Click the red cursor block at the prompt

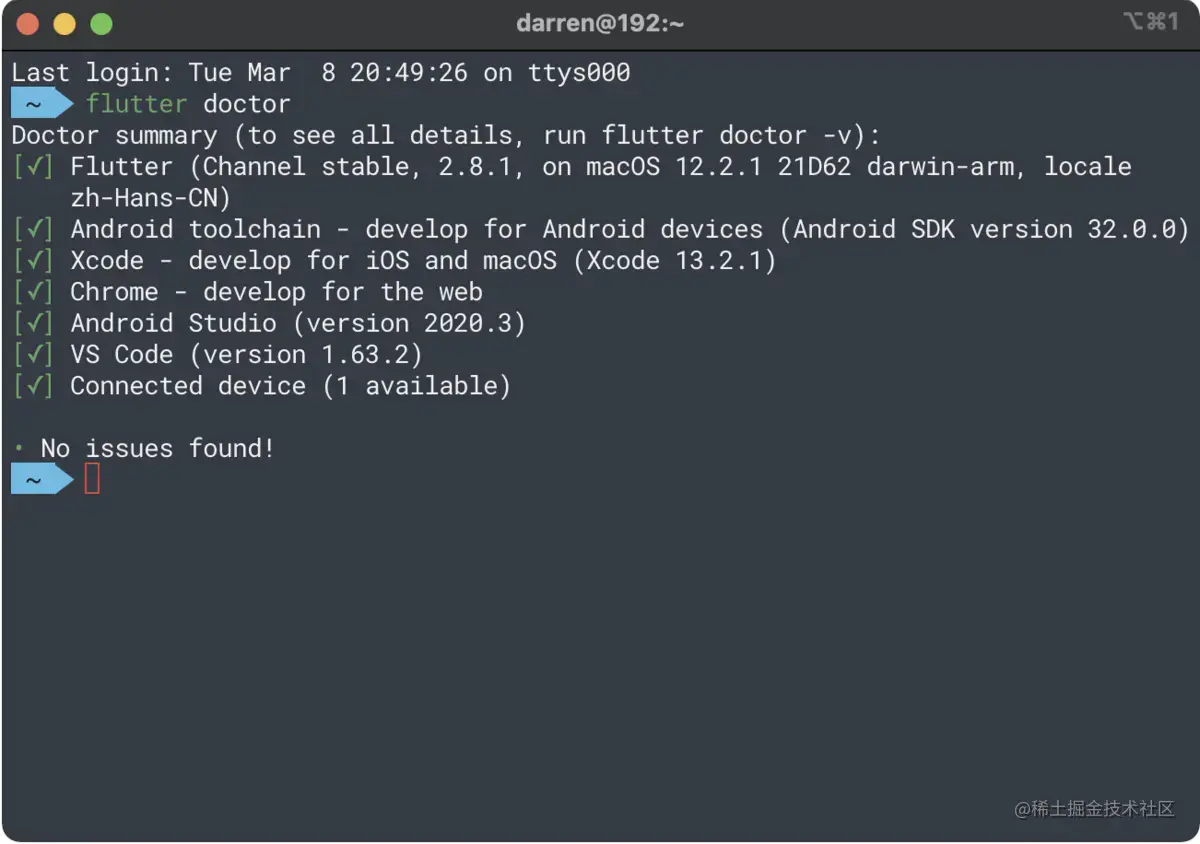pos(92,479)
